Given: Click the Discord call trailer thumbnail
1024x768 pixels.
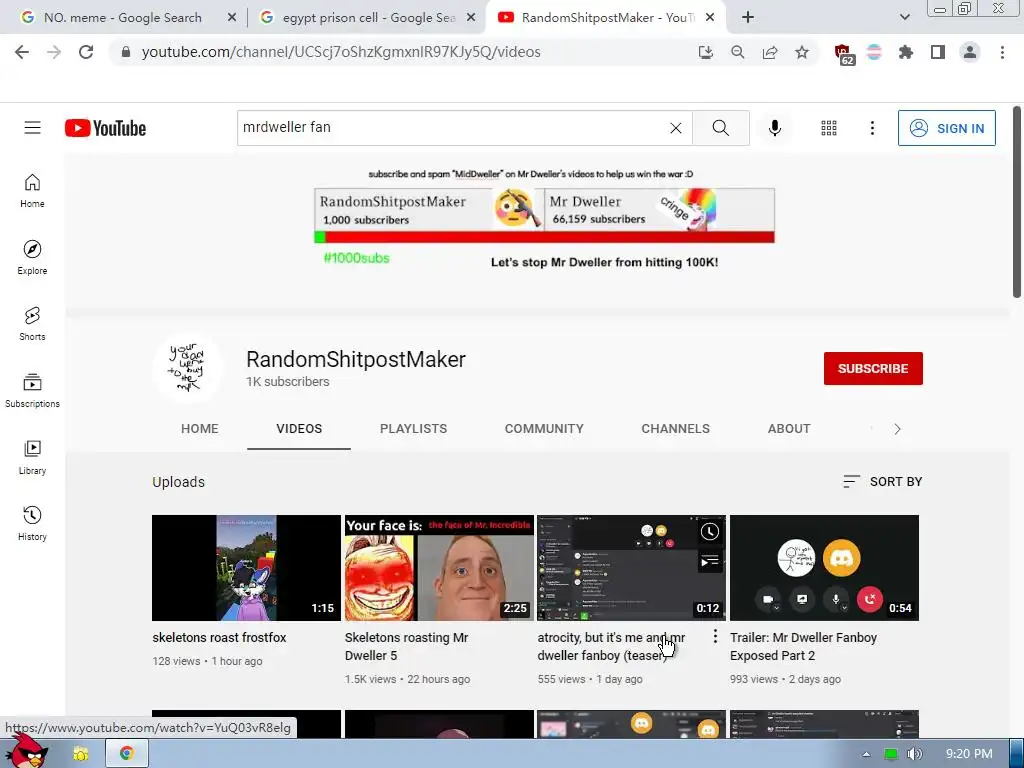Looking at the screenshot, I should coord(824,568).
